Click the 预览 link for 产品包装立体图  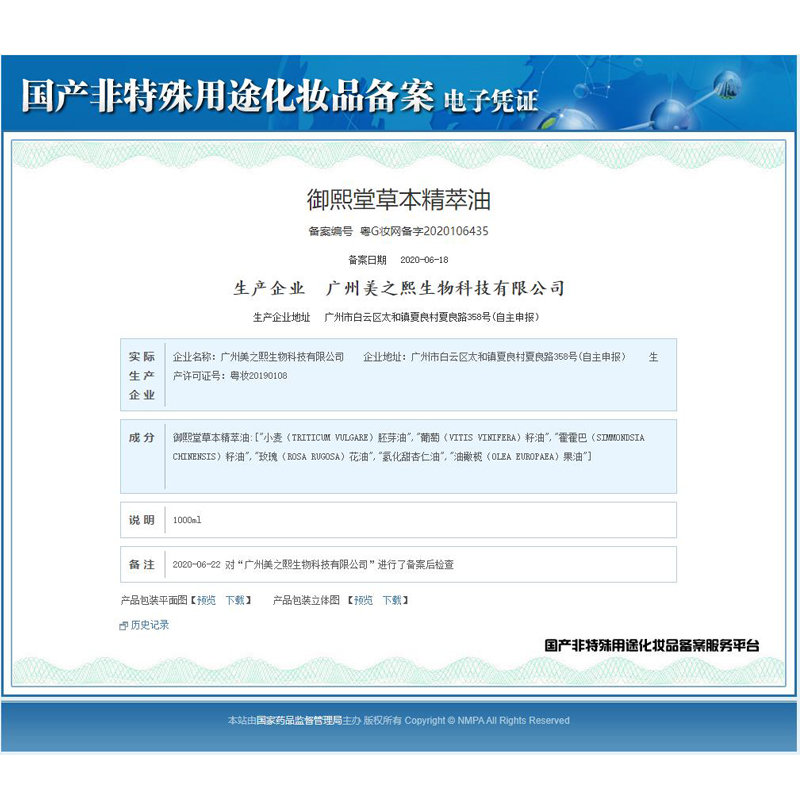[364, 600]
